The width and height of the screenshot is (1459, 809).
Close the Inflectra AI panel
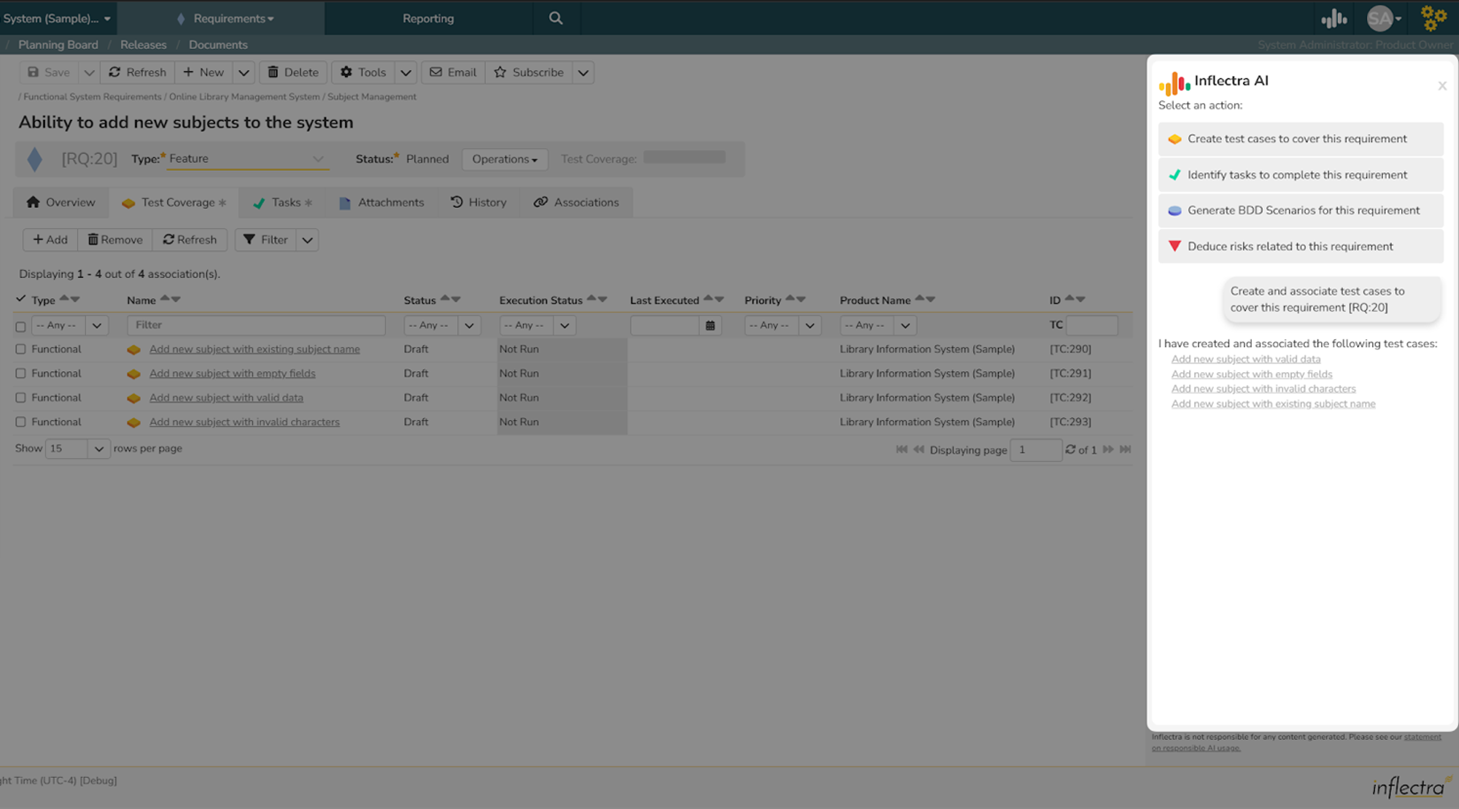(x=1442, y=86)
